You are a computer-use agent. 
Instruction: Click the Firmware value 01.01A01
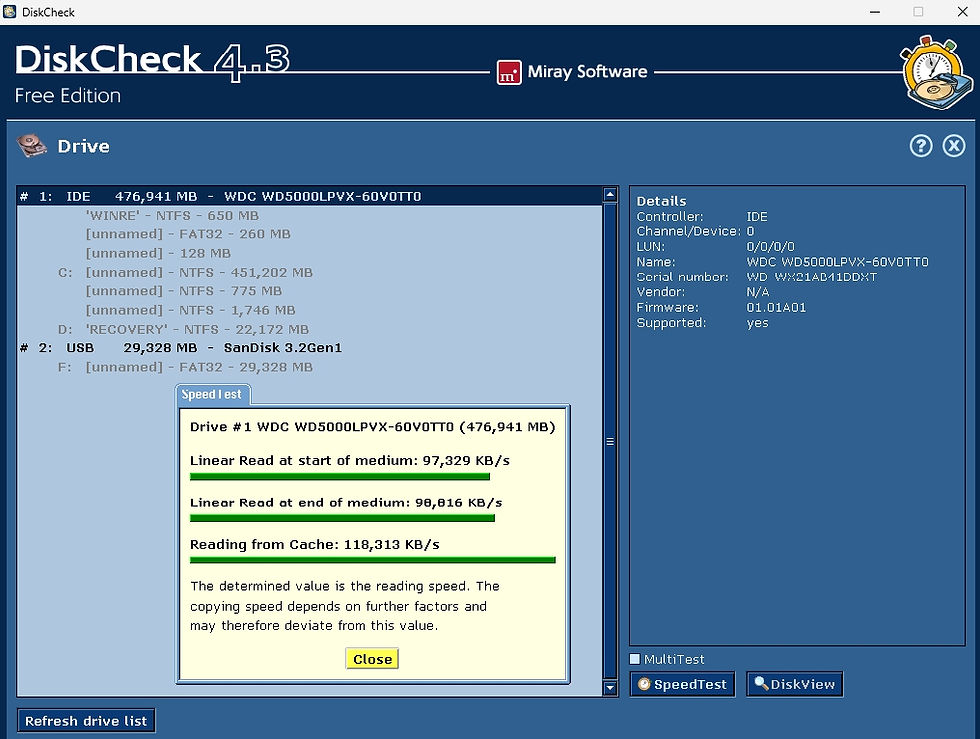pos(776,308)
